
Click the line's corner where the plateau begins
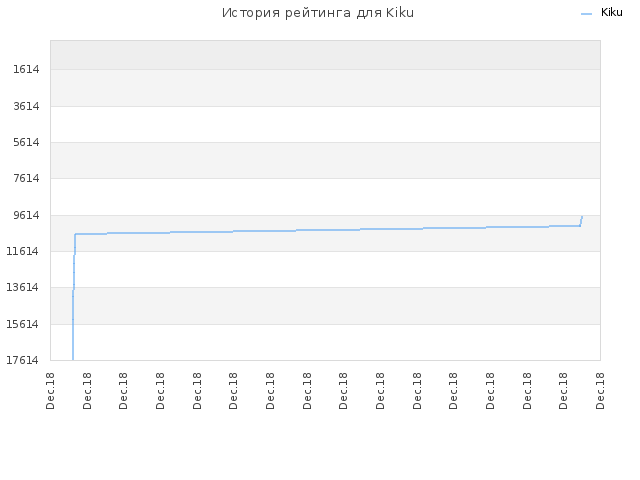pyautogui.click(x=76, y=234)
